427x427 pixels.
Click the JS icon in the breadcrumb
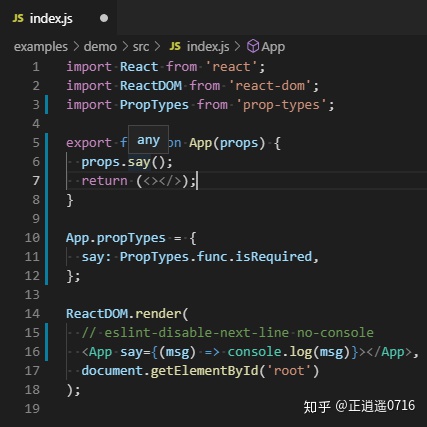tap(175, 46)
